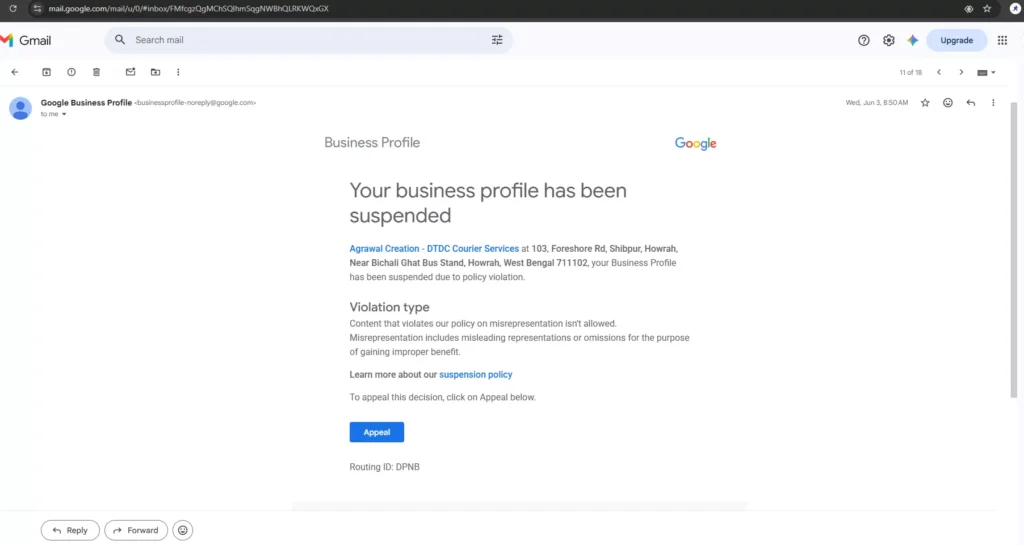
Task: Mark the email as unread
Action: pyautogui.click(x=131, y=72)
